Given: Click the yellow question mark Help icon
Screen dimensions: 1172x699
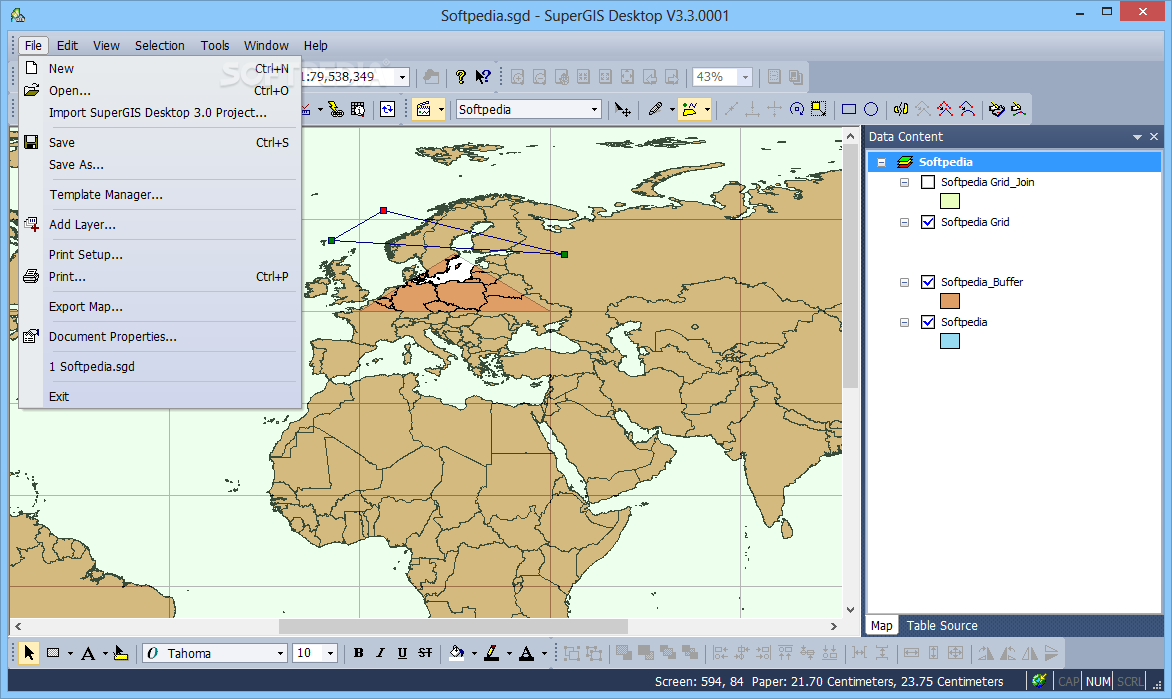Looking at the screenshot, I should pyautogui.click(x=460, y=77).
